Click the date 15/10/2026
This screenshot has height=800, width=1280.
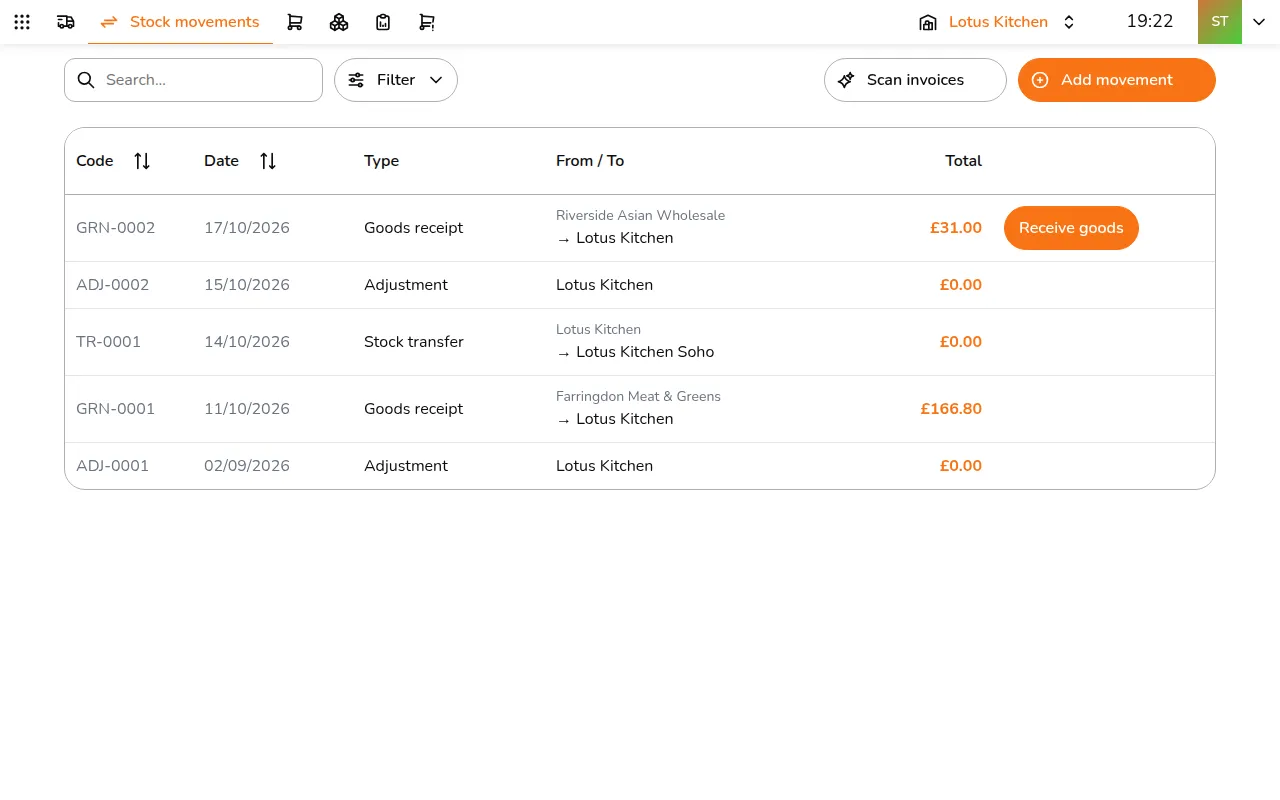click(247, 285)
